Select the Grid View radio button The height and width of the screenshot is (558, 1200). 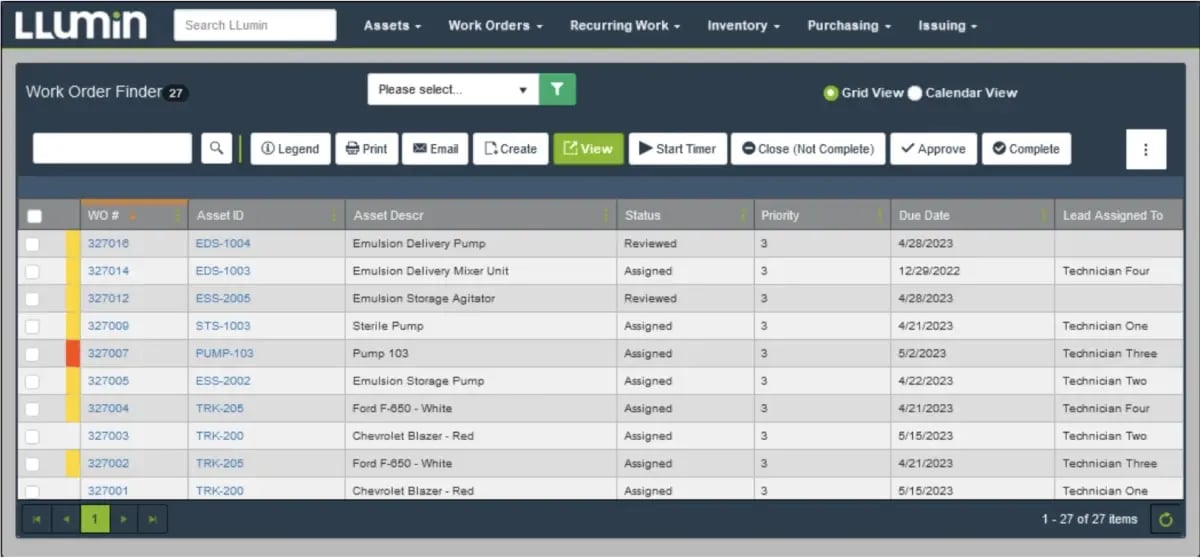click(x=830, y=93)
